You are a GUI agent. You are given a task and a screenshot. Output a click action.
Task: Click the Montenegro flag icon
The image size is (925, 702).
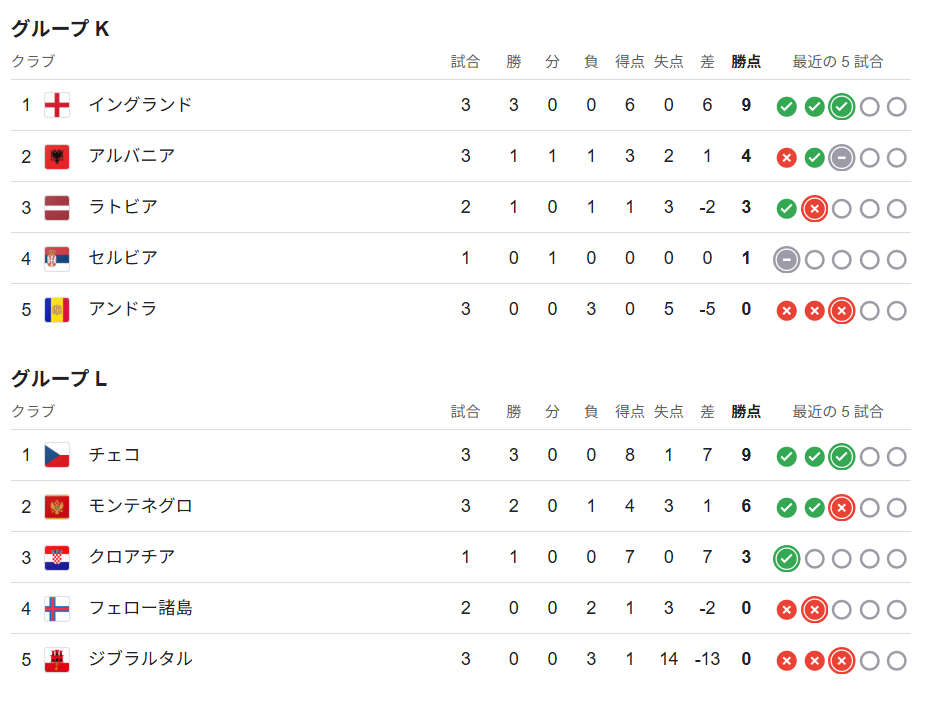click(x=57, y=506)
